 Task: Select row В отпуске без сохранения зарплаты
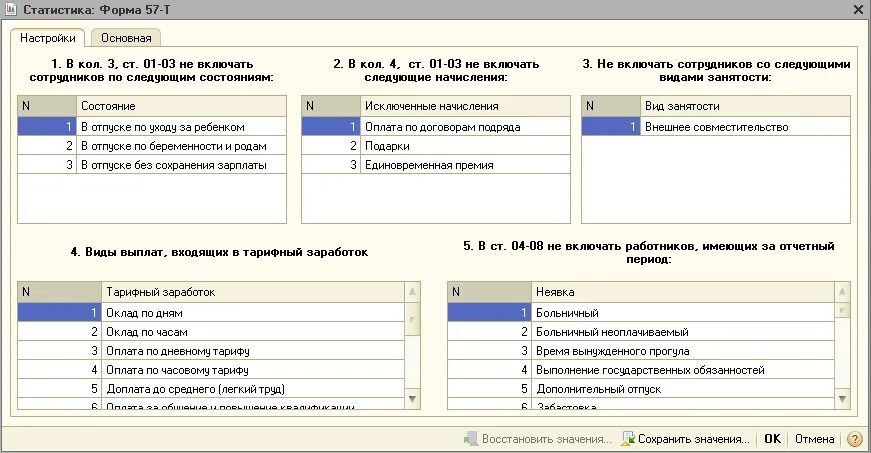point(152,164)
